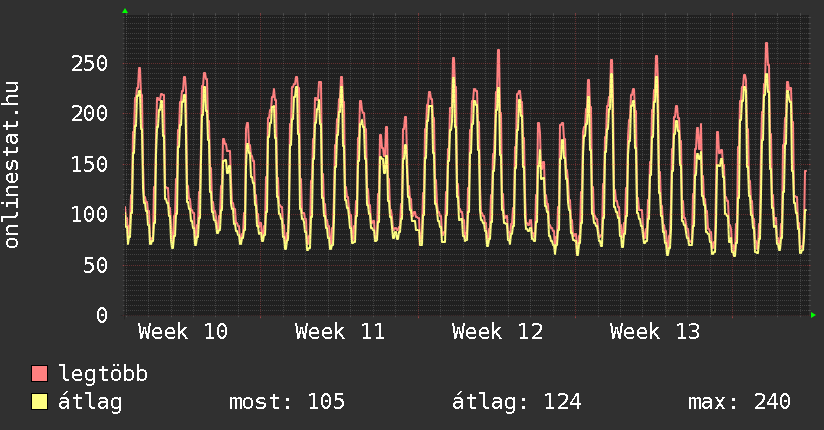The image size is (824, 430).
Task: Click the 150 y-axis tick label
Action: coord(89,164)
